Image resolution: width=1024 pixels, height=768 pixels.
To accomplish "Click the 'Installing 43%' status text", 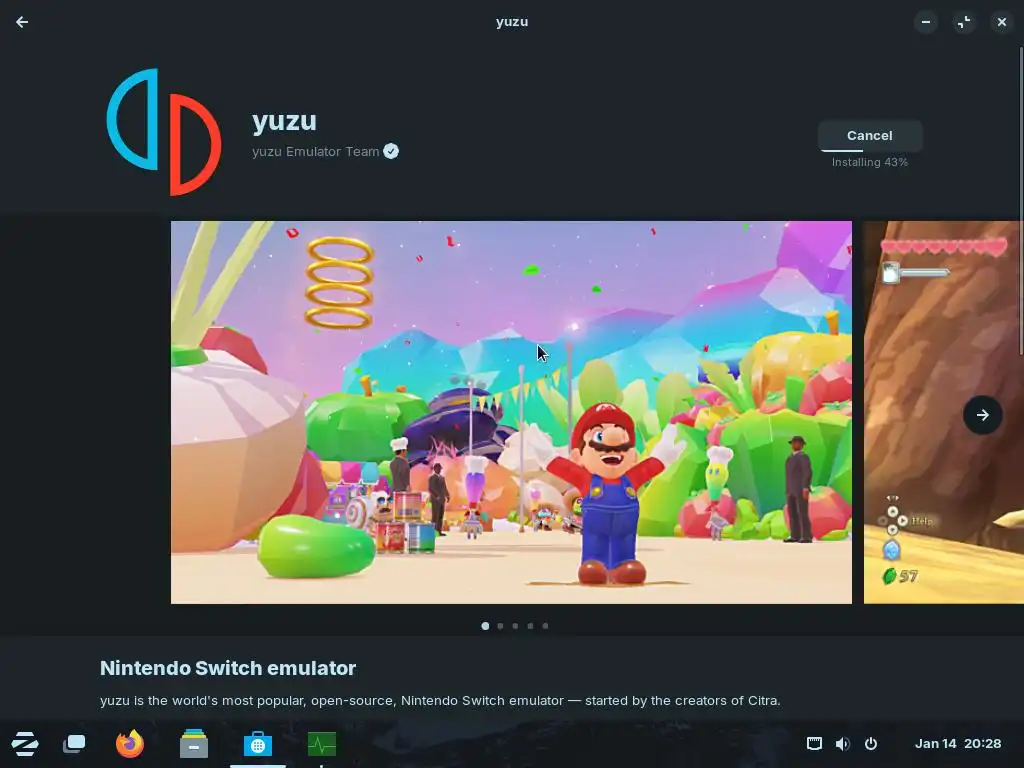I will coord(869,162).
